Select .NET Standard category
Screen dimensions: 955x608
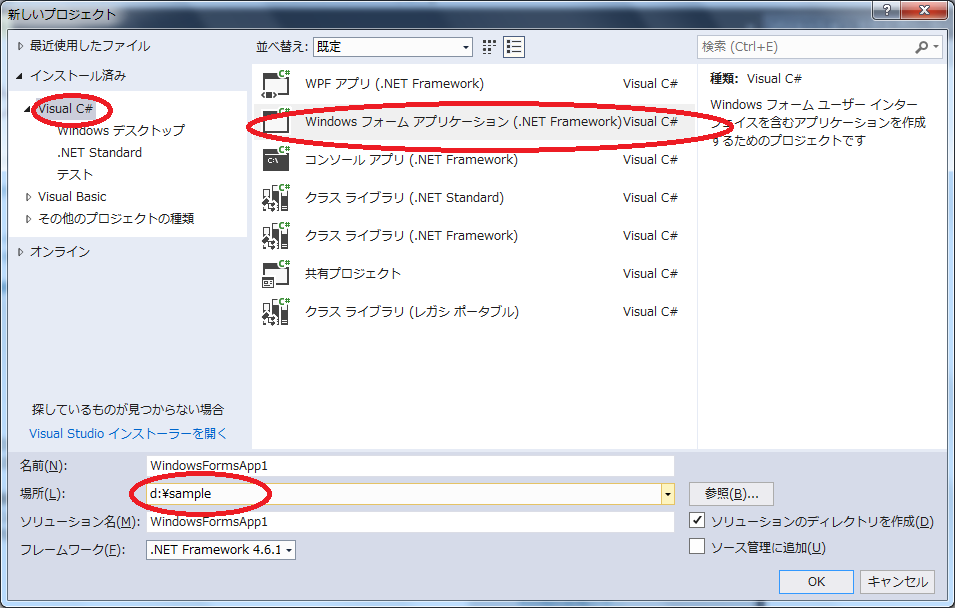(x=99, y=152)
